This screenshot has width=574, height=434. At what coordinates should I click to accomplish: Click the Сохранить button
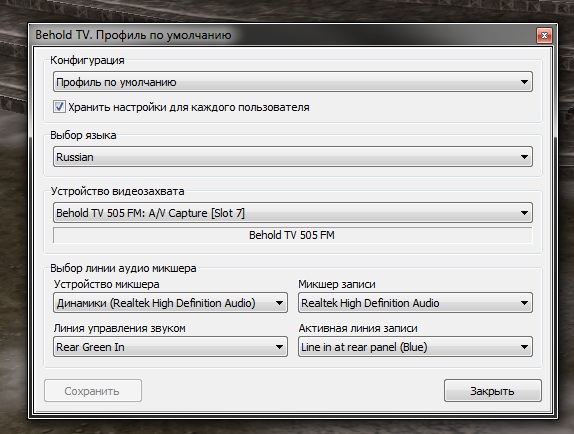click(x=93, y=391)
